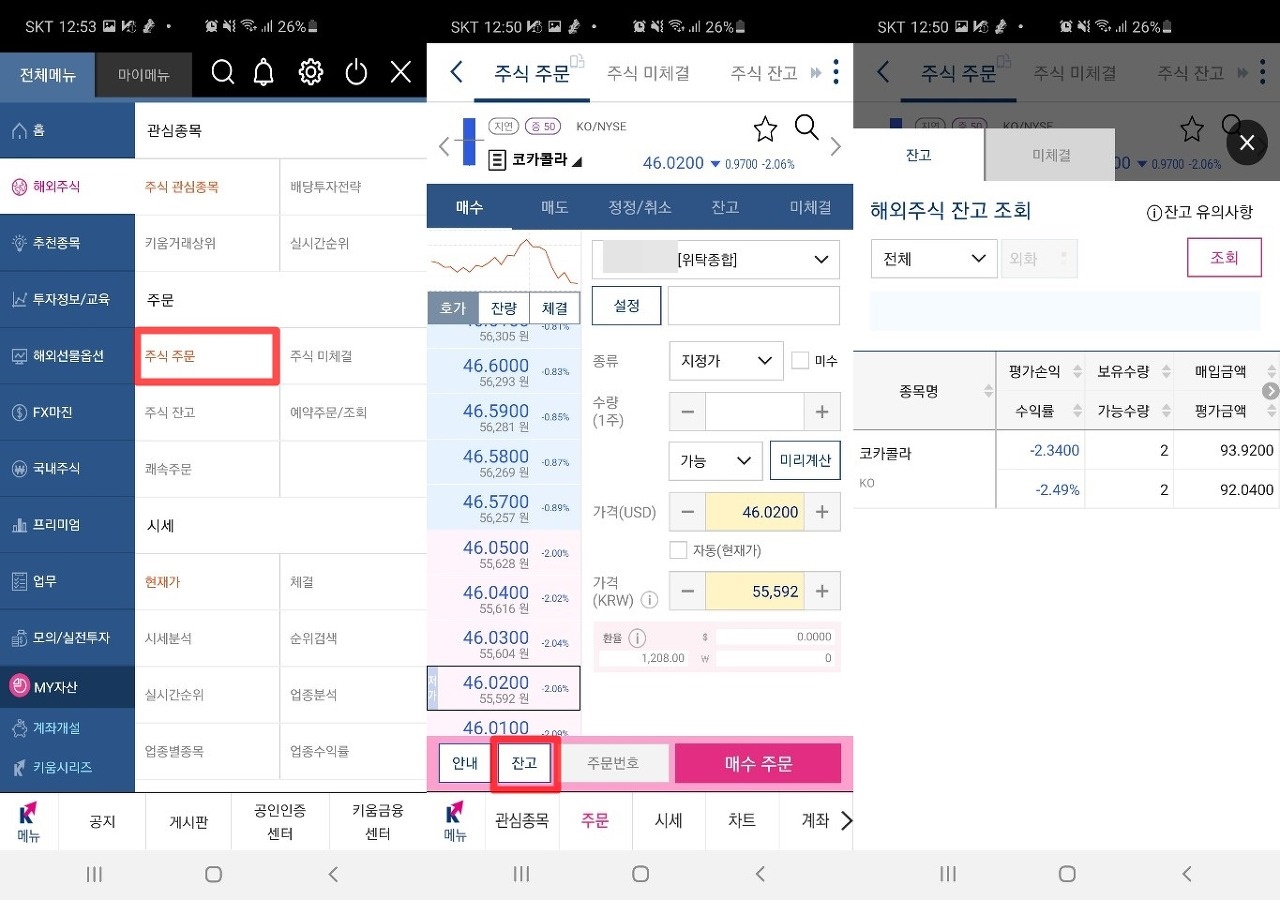Switch to 전체메뉴 tab

[x=48, y=75]
